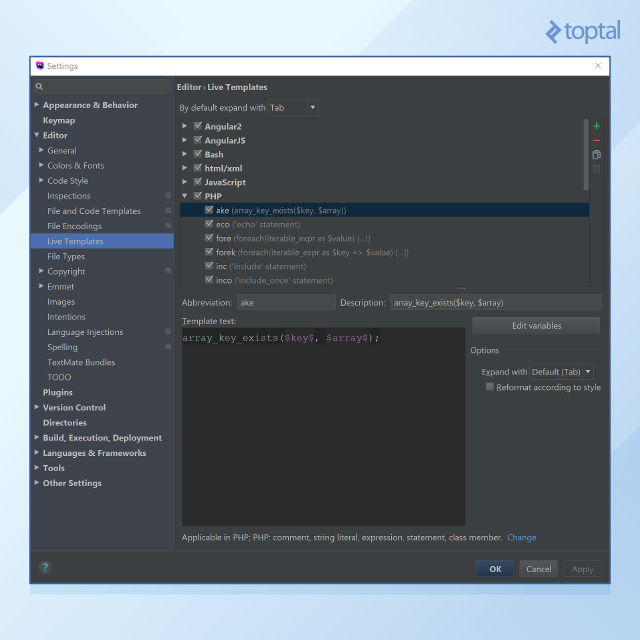Go to Plugins settings
This screenshot has width=640, height=640.
58,392
